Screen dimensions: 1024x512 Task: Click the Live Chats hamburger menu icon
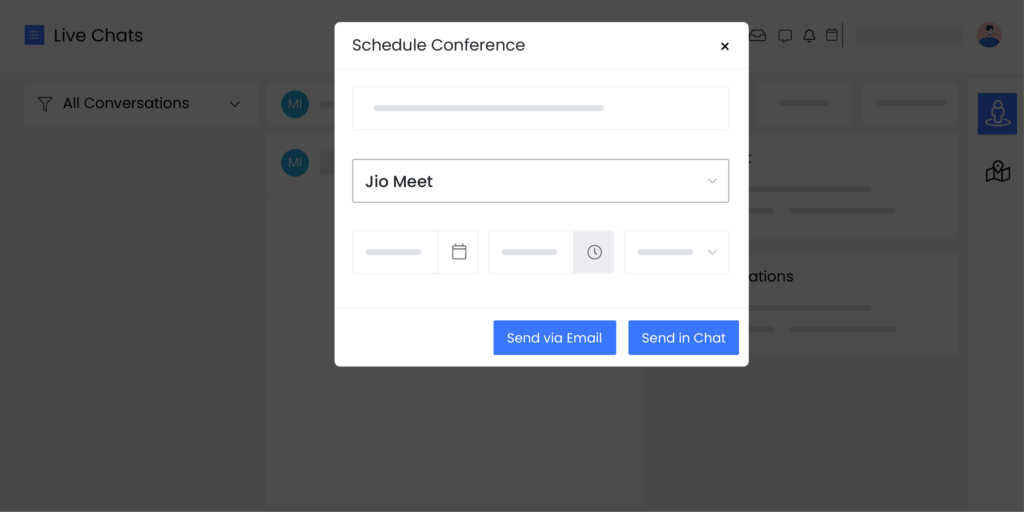click(x=35, y=35)
